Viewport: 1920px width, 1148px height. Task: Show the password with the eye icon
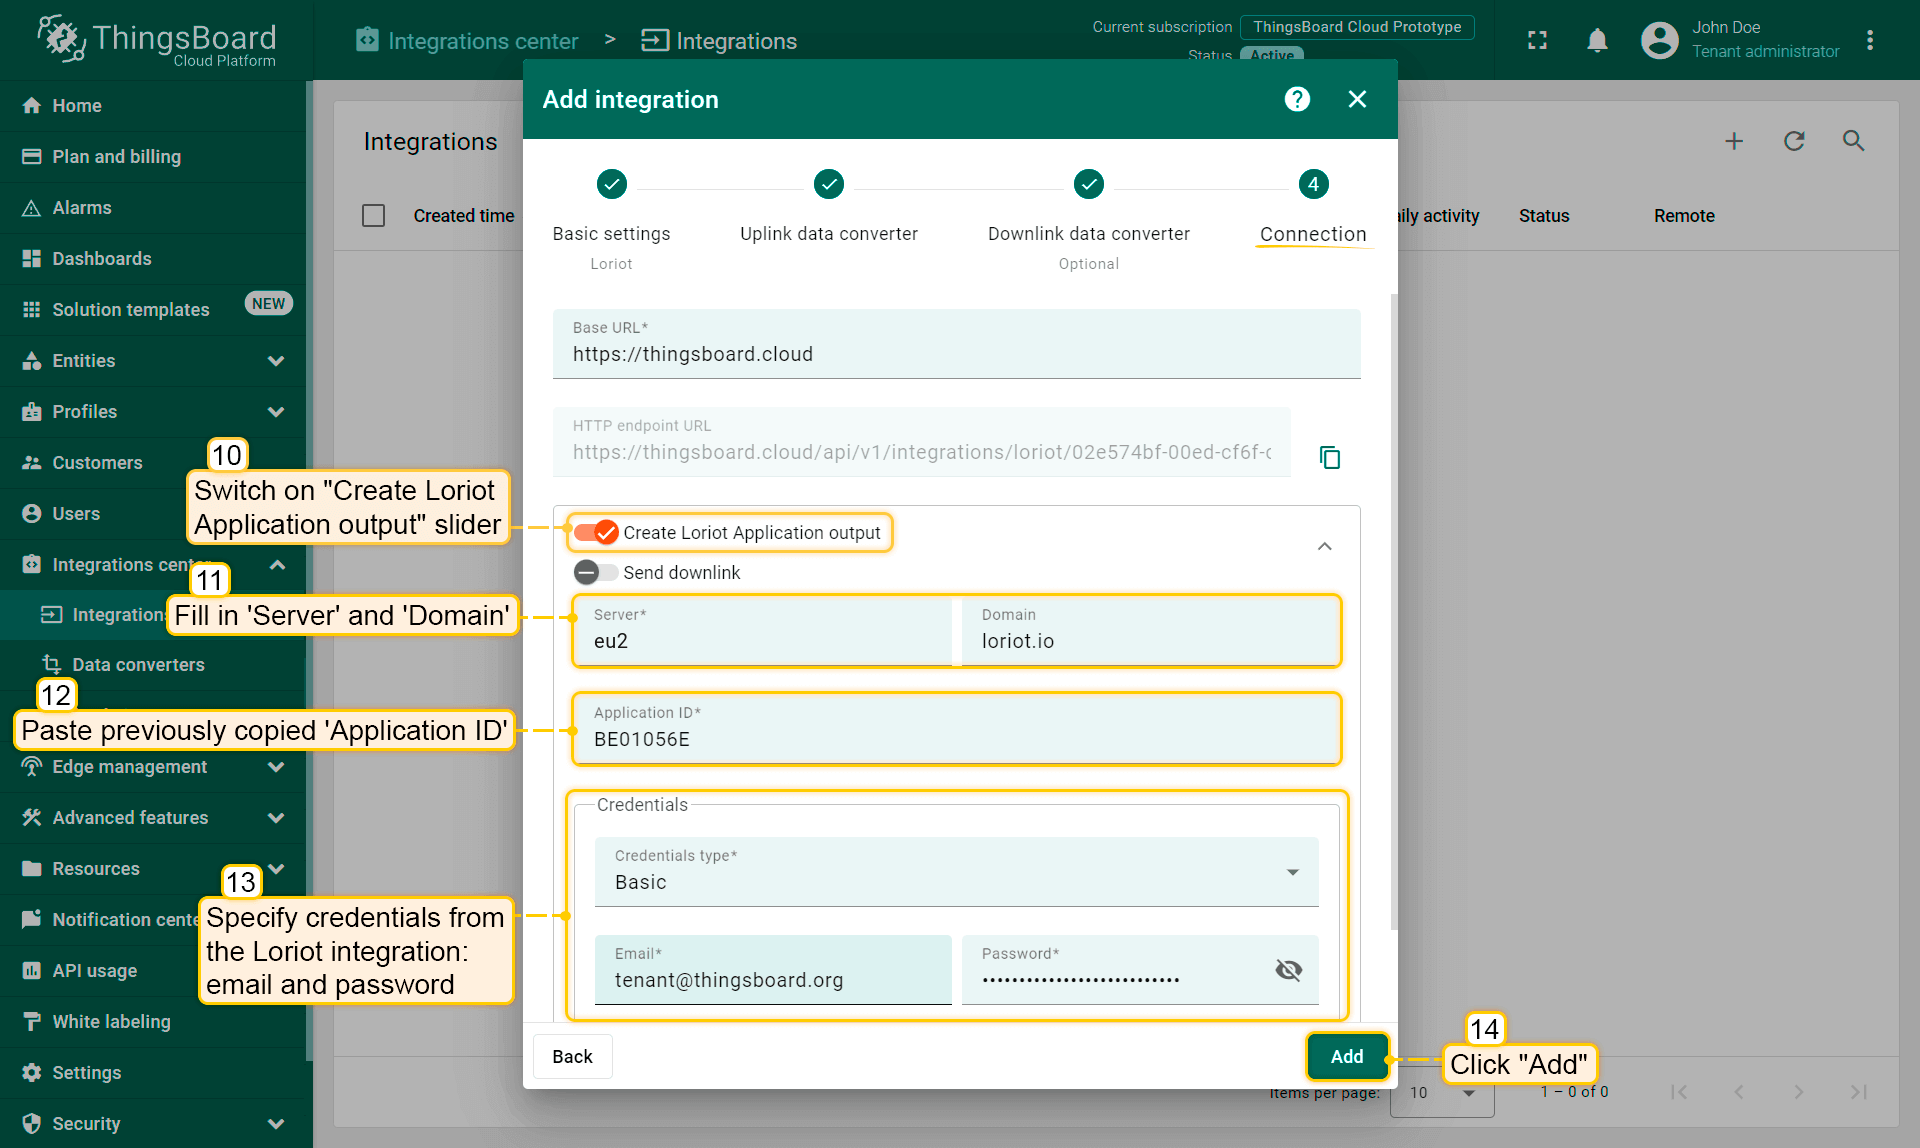pyautogui.click(x=1288, y=969)
